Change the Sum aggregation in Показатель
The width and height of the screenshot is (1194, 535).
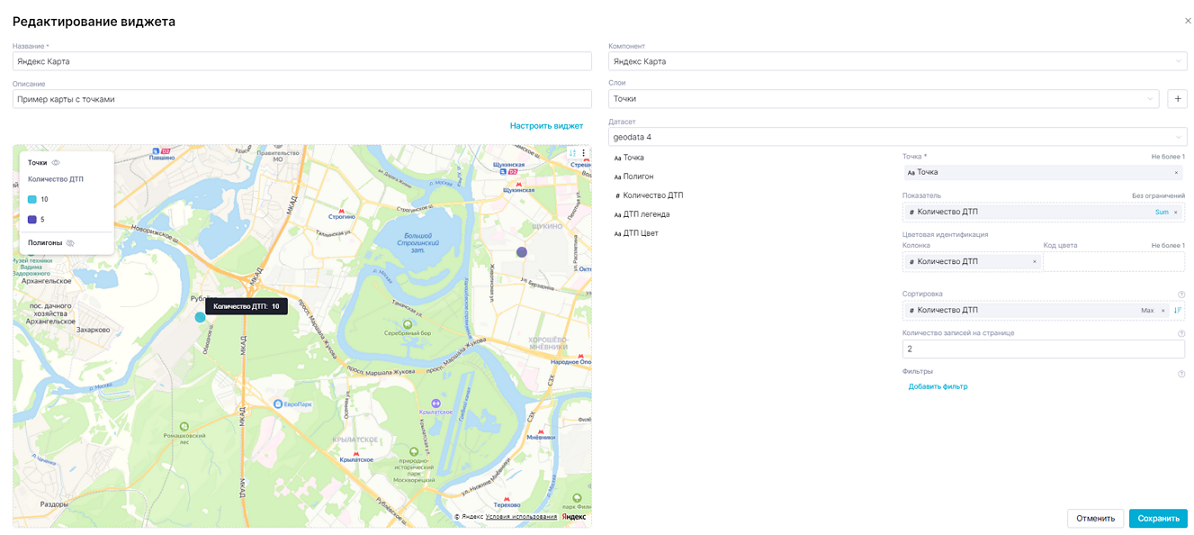(x=1161, y=212)
